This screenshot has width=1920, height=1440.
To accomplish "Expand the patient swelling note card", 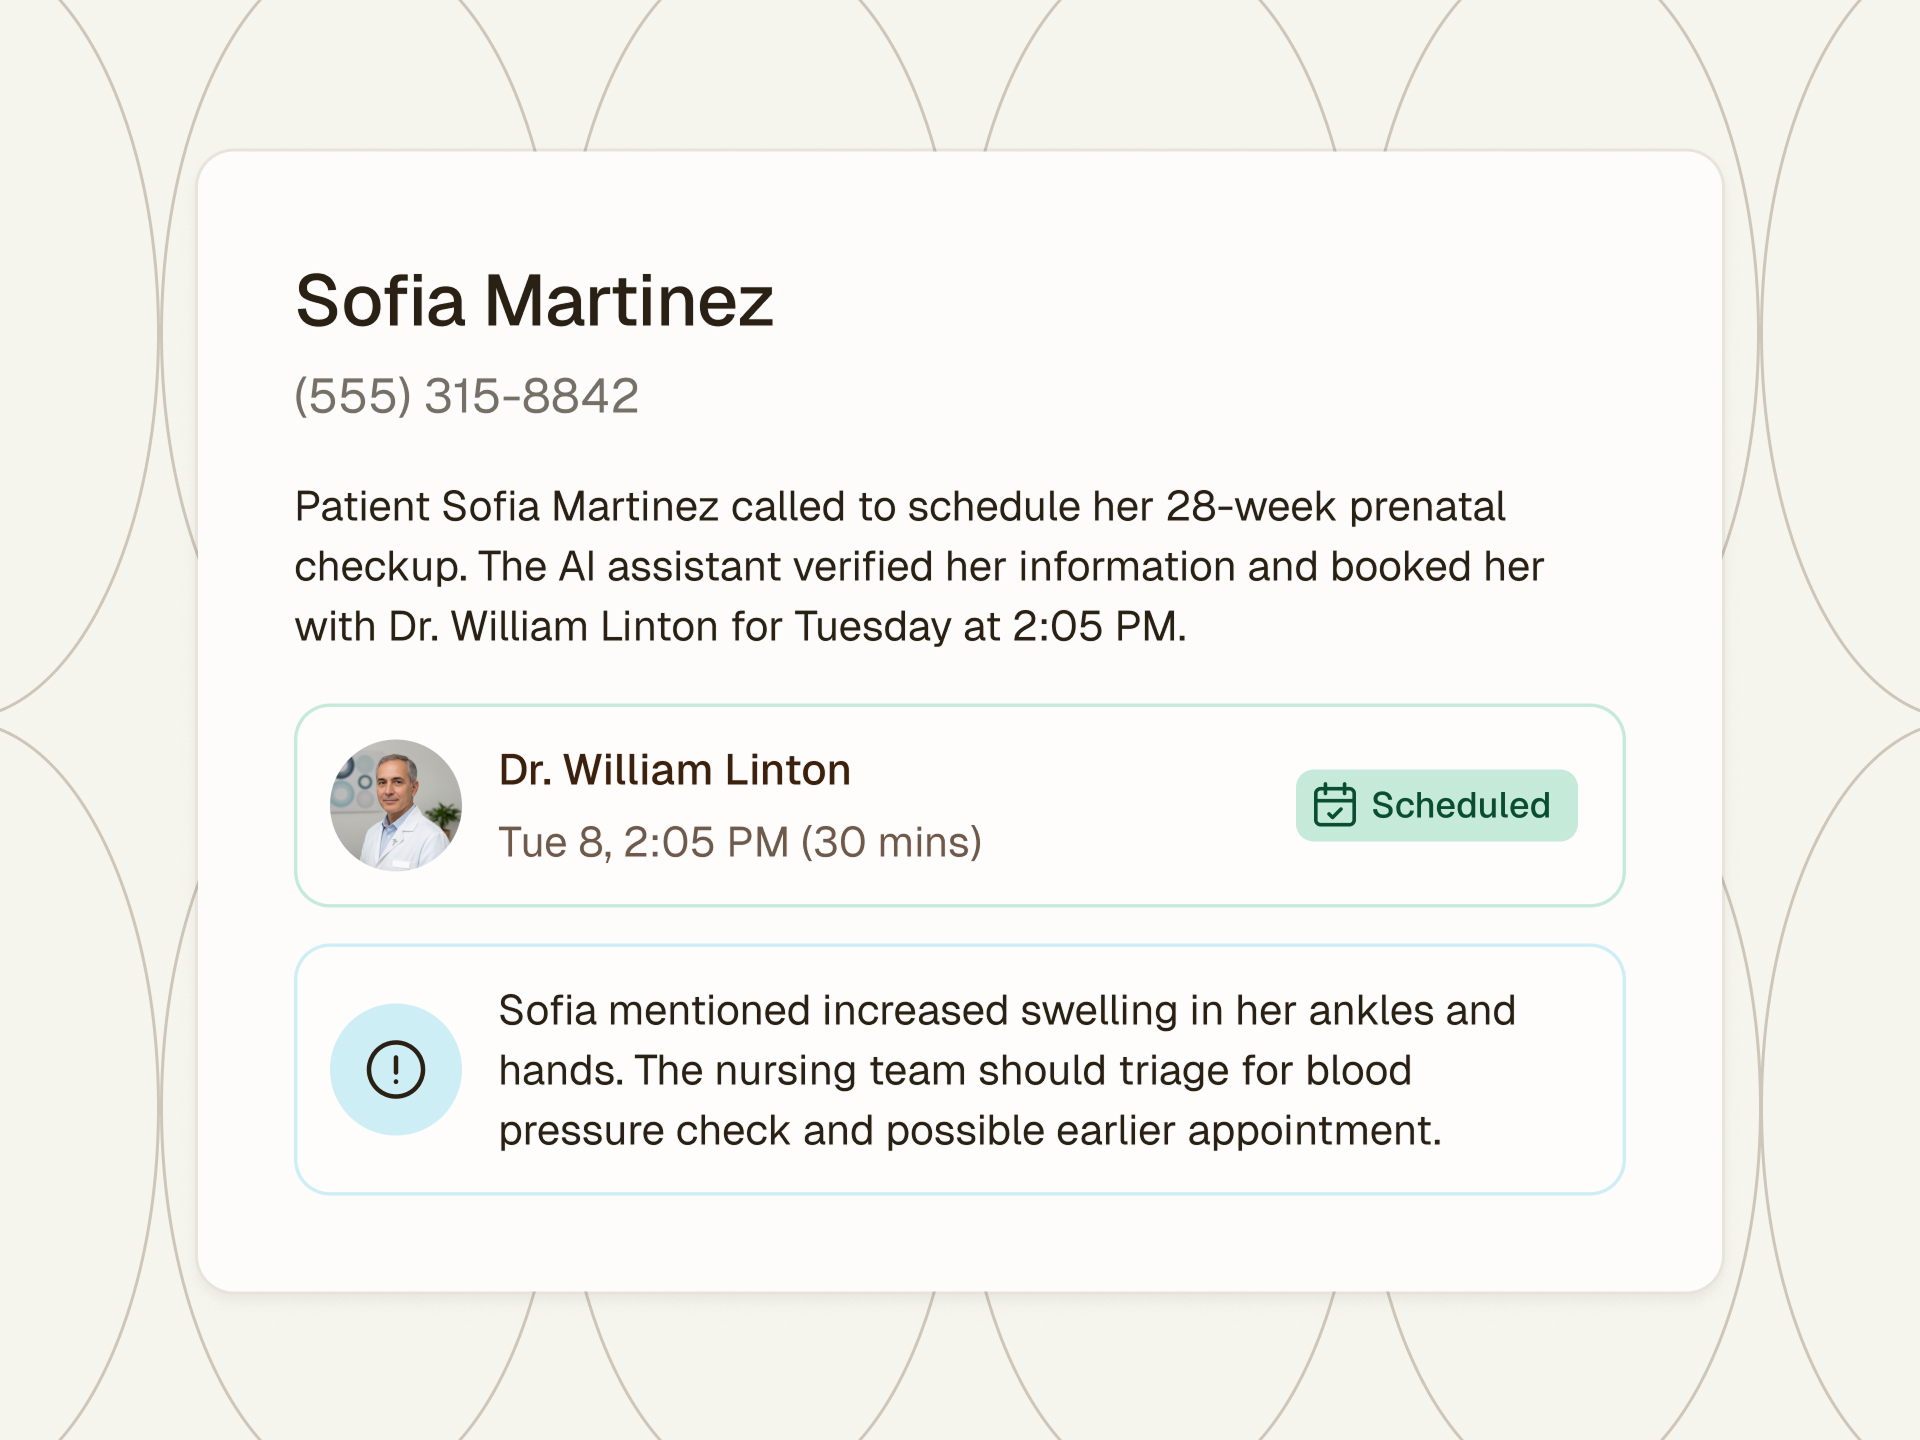I will pyautogui.click(x=960, y=1068).
